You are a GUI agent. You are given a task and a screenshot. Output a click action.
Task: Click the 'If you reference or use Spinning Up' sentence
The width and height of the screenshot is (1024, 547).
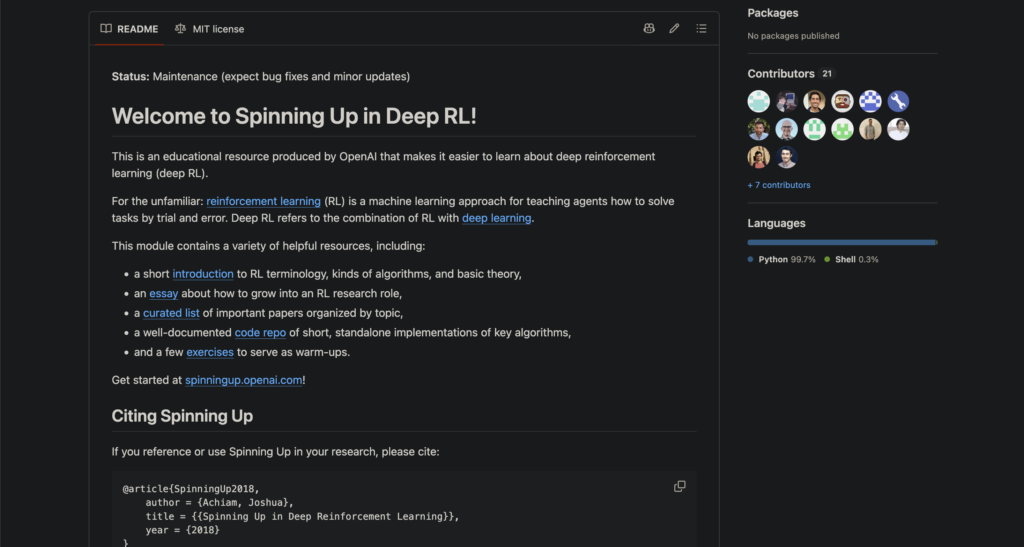(276, 452)
